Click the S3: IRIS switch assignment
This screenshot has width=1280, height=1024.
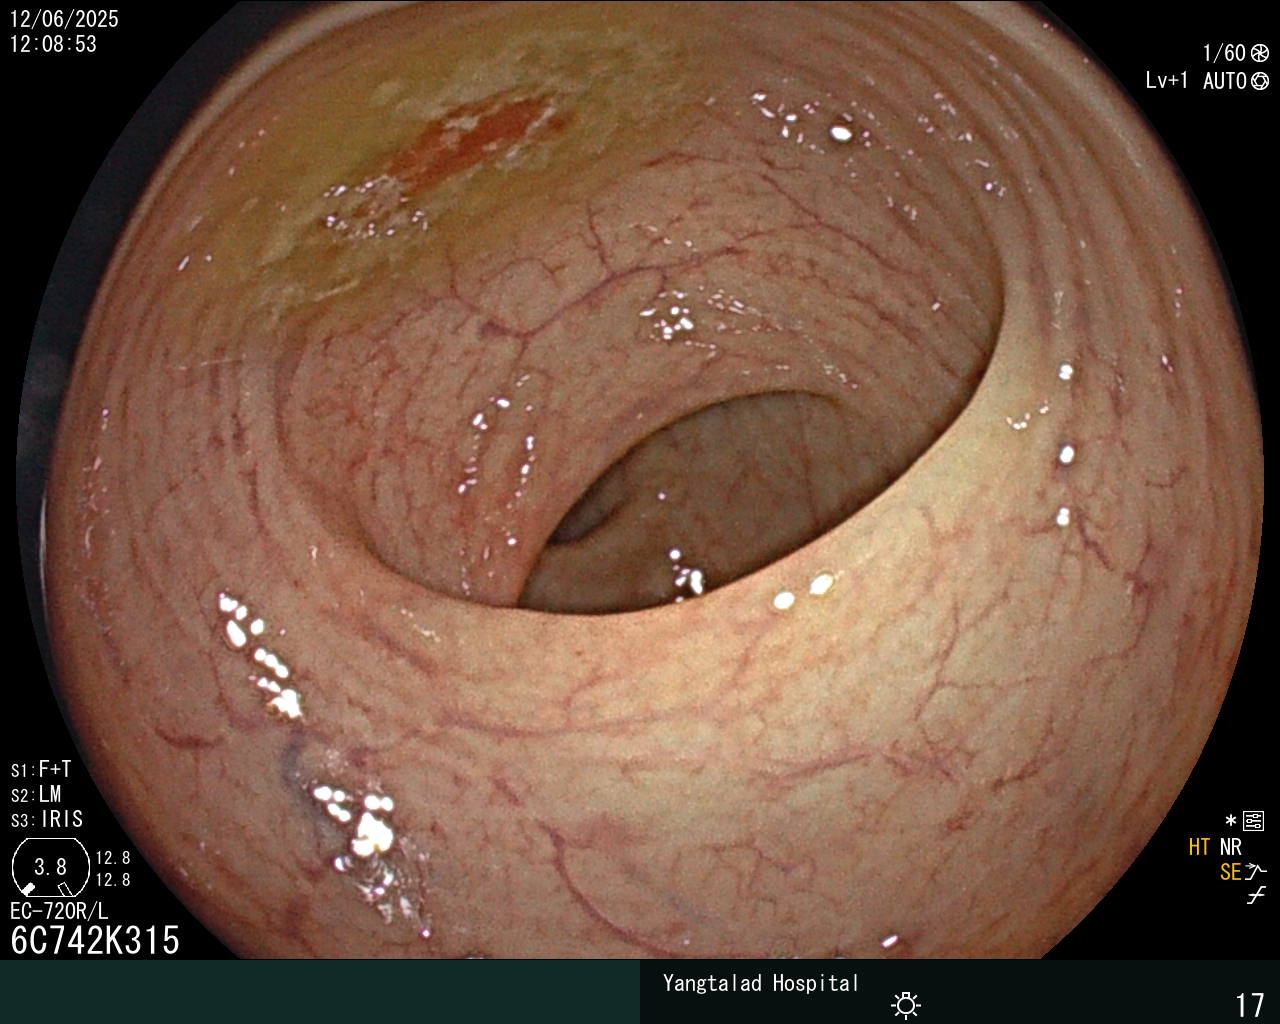[x=47, y=820]
